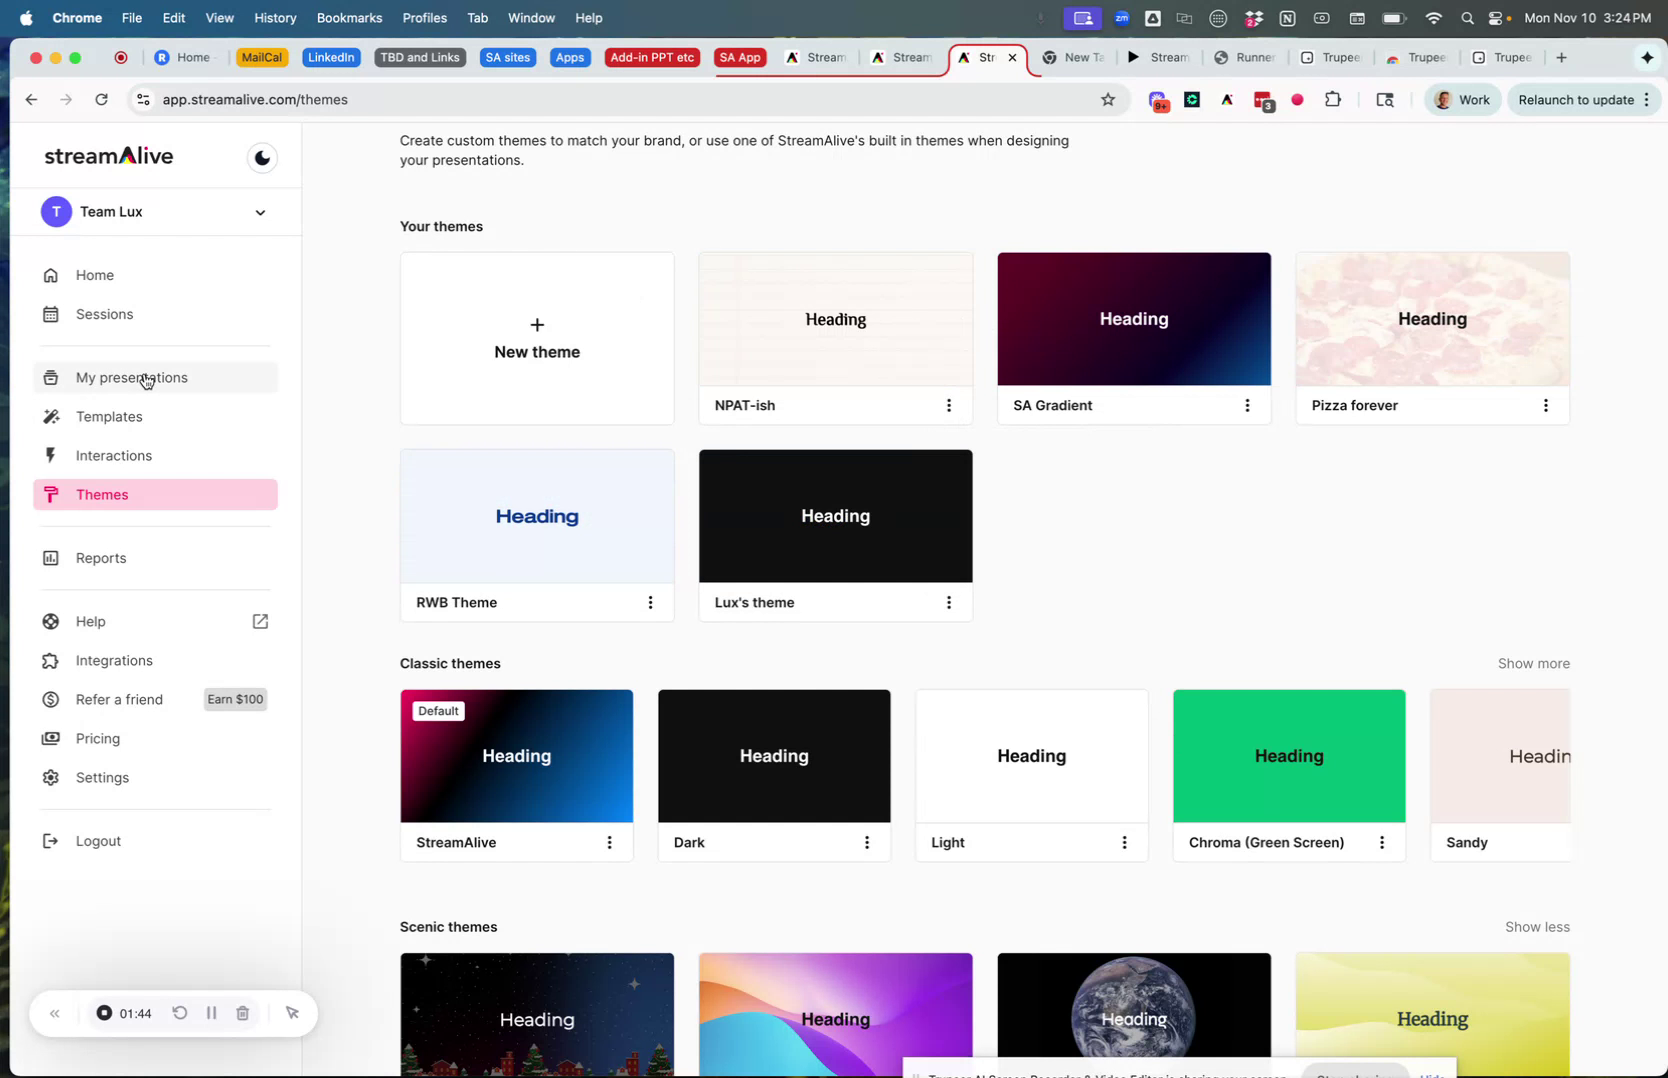
Task: Delete the recording with the trash icon
Action: (242, 1013)
